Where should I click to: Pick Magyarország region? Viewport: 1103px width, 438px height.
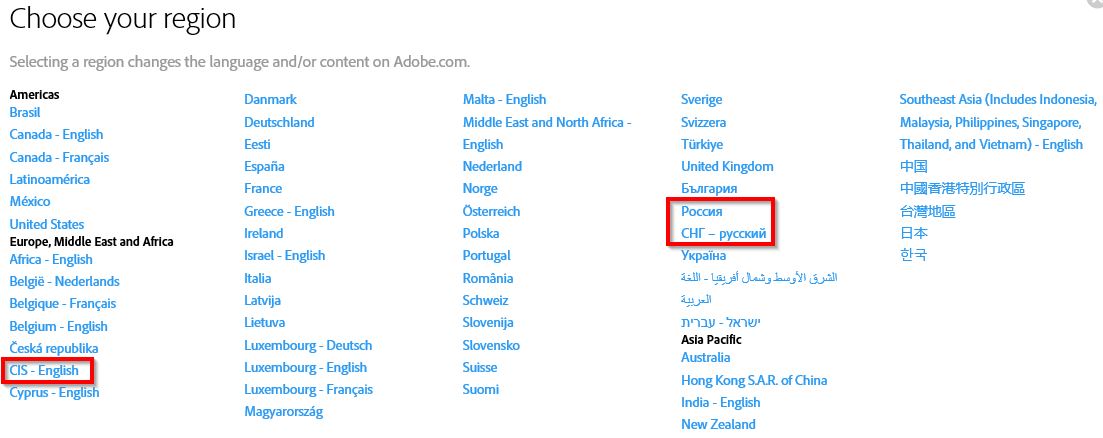point(284,411)
